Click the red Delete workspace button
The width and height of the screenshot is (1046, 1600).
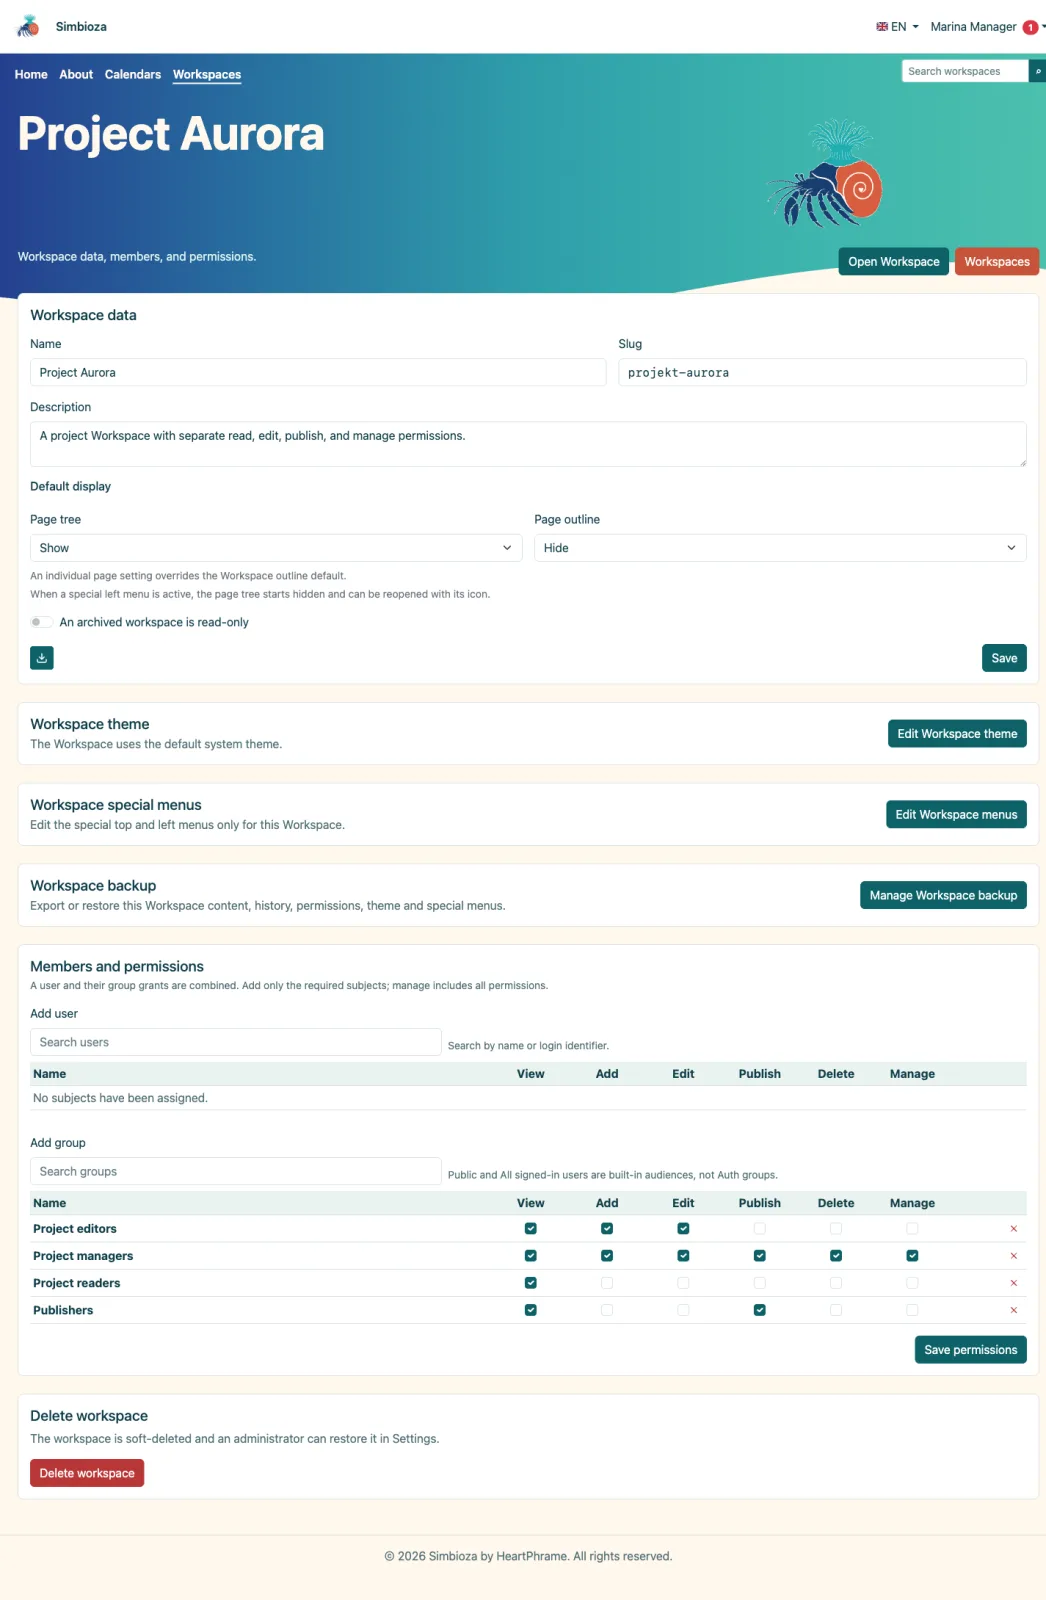pos(87,1473)
